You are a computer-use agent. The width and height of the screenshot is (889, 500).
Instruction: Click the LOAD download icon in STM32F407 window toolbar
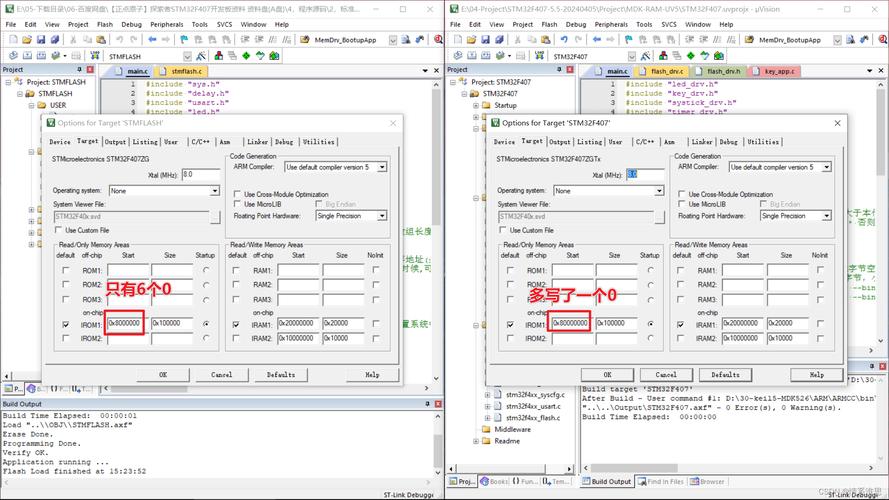pos(539,56)
